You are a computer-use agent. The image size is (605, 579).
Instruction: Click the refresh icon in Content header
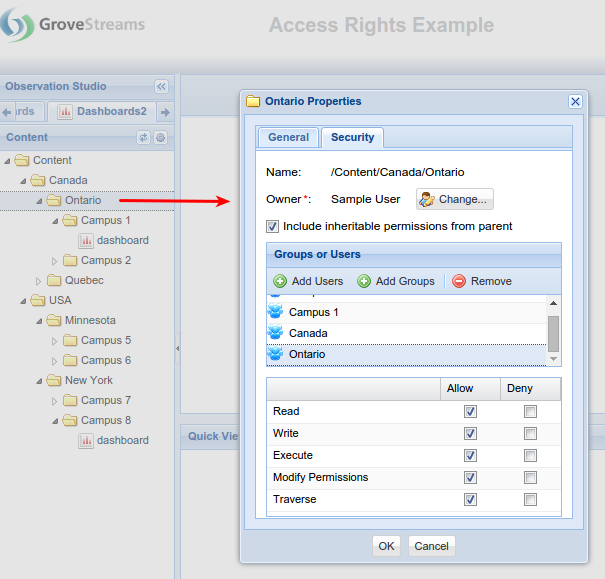click(143, 138)
